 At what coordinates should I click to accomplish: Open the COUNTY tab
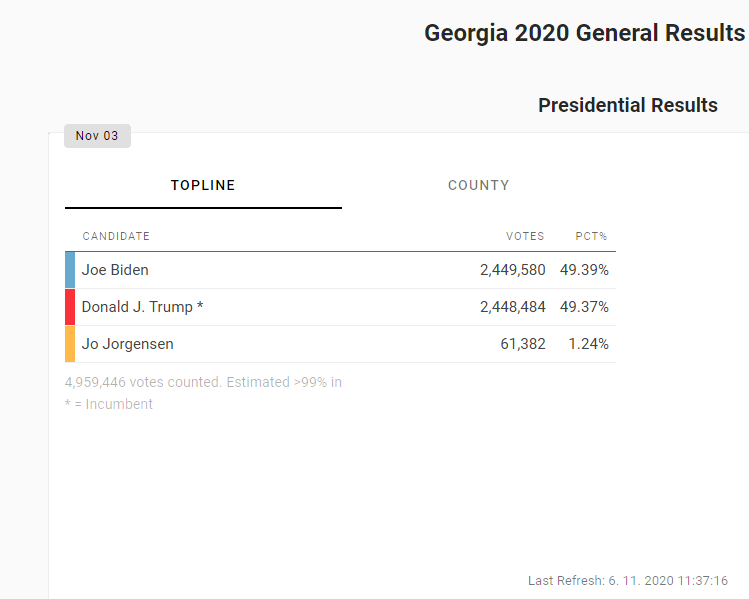[478, 185]
